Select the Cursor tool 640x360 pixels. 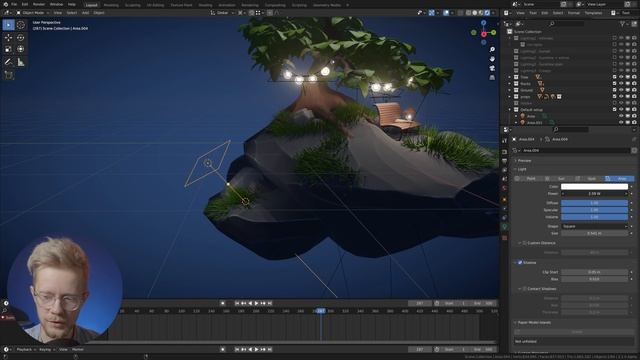(20, 25)
